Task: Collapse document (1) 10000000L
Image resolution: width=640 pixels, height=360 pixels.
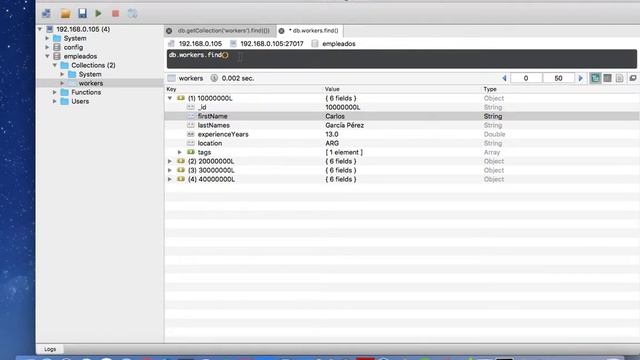Action: pos(170,98)
